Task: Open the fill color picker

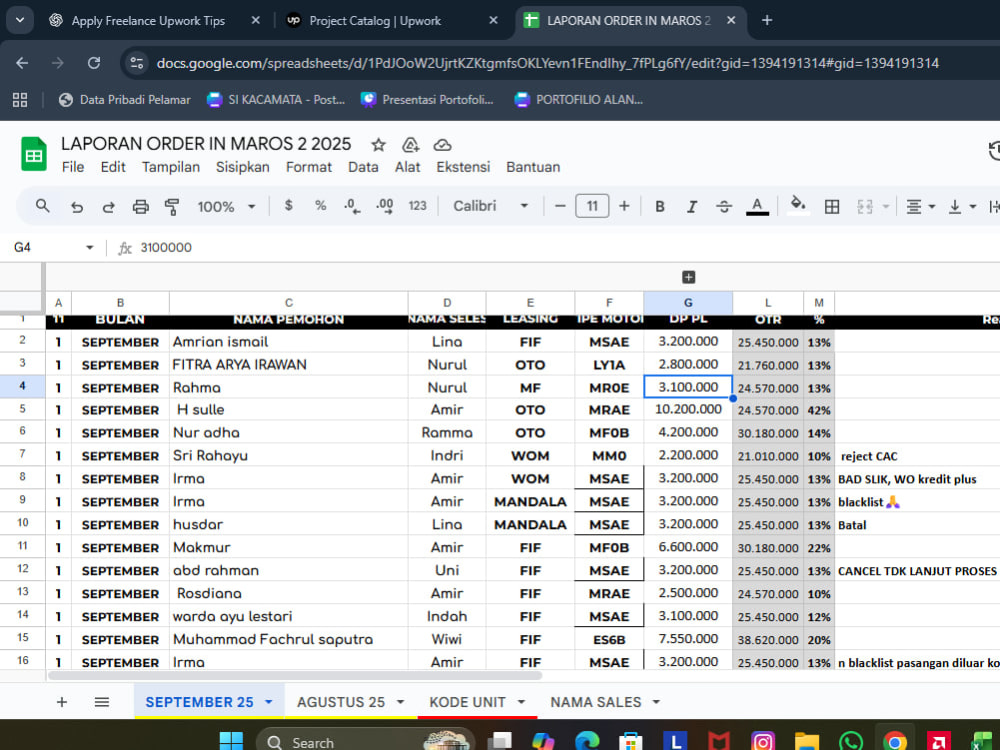Action: tap(797, 205)
